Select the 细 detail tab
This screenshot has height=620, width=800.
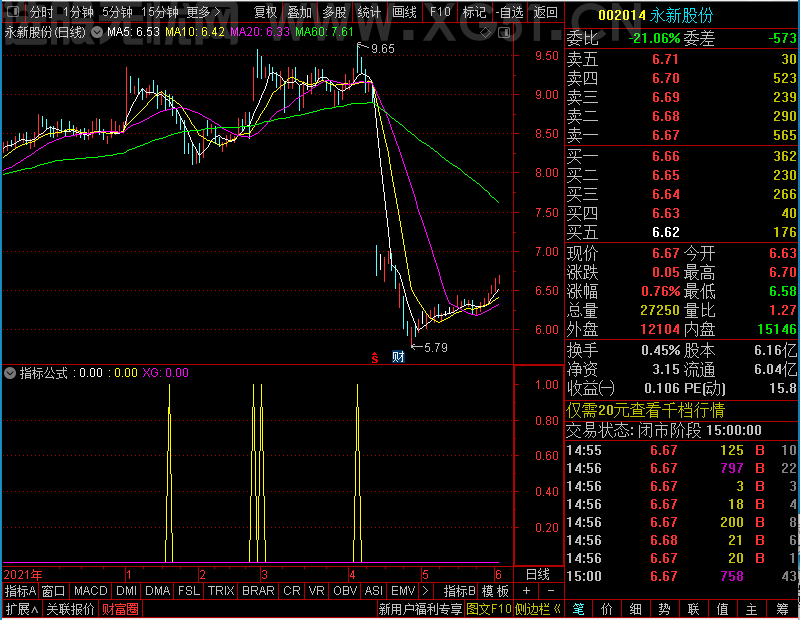[x=636, y=609]
